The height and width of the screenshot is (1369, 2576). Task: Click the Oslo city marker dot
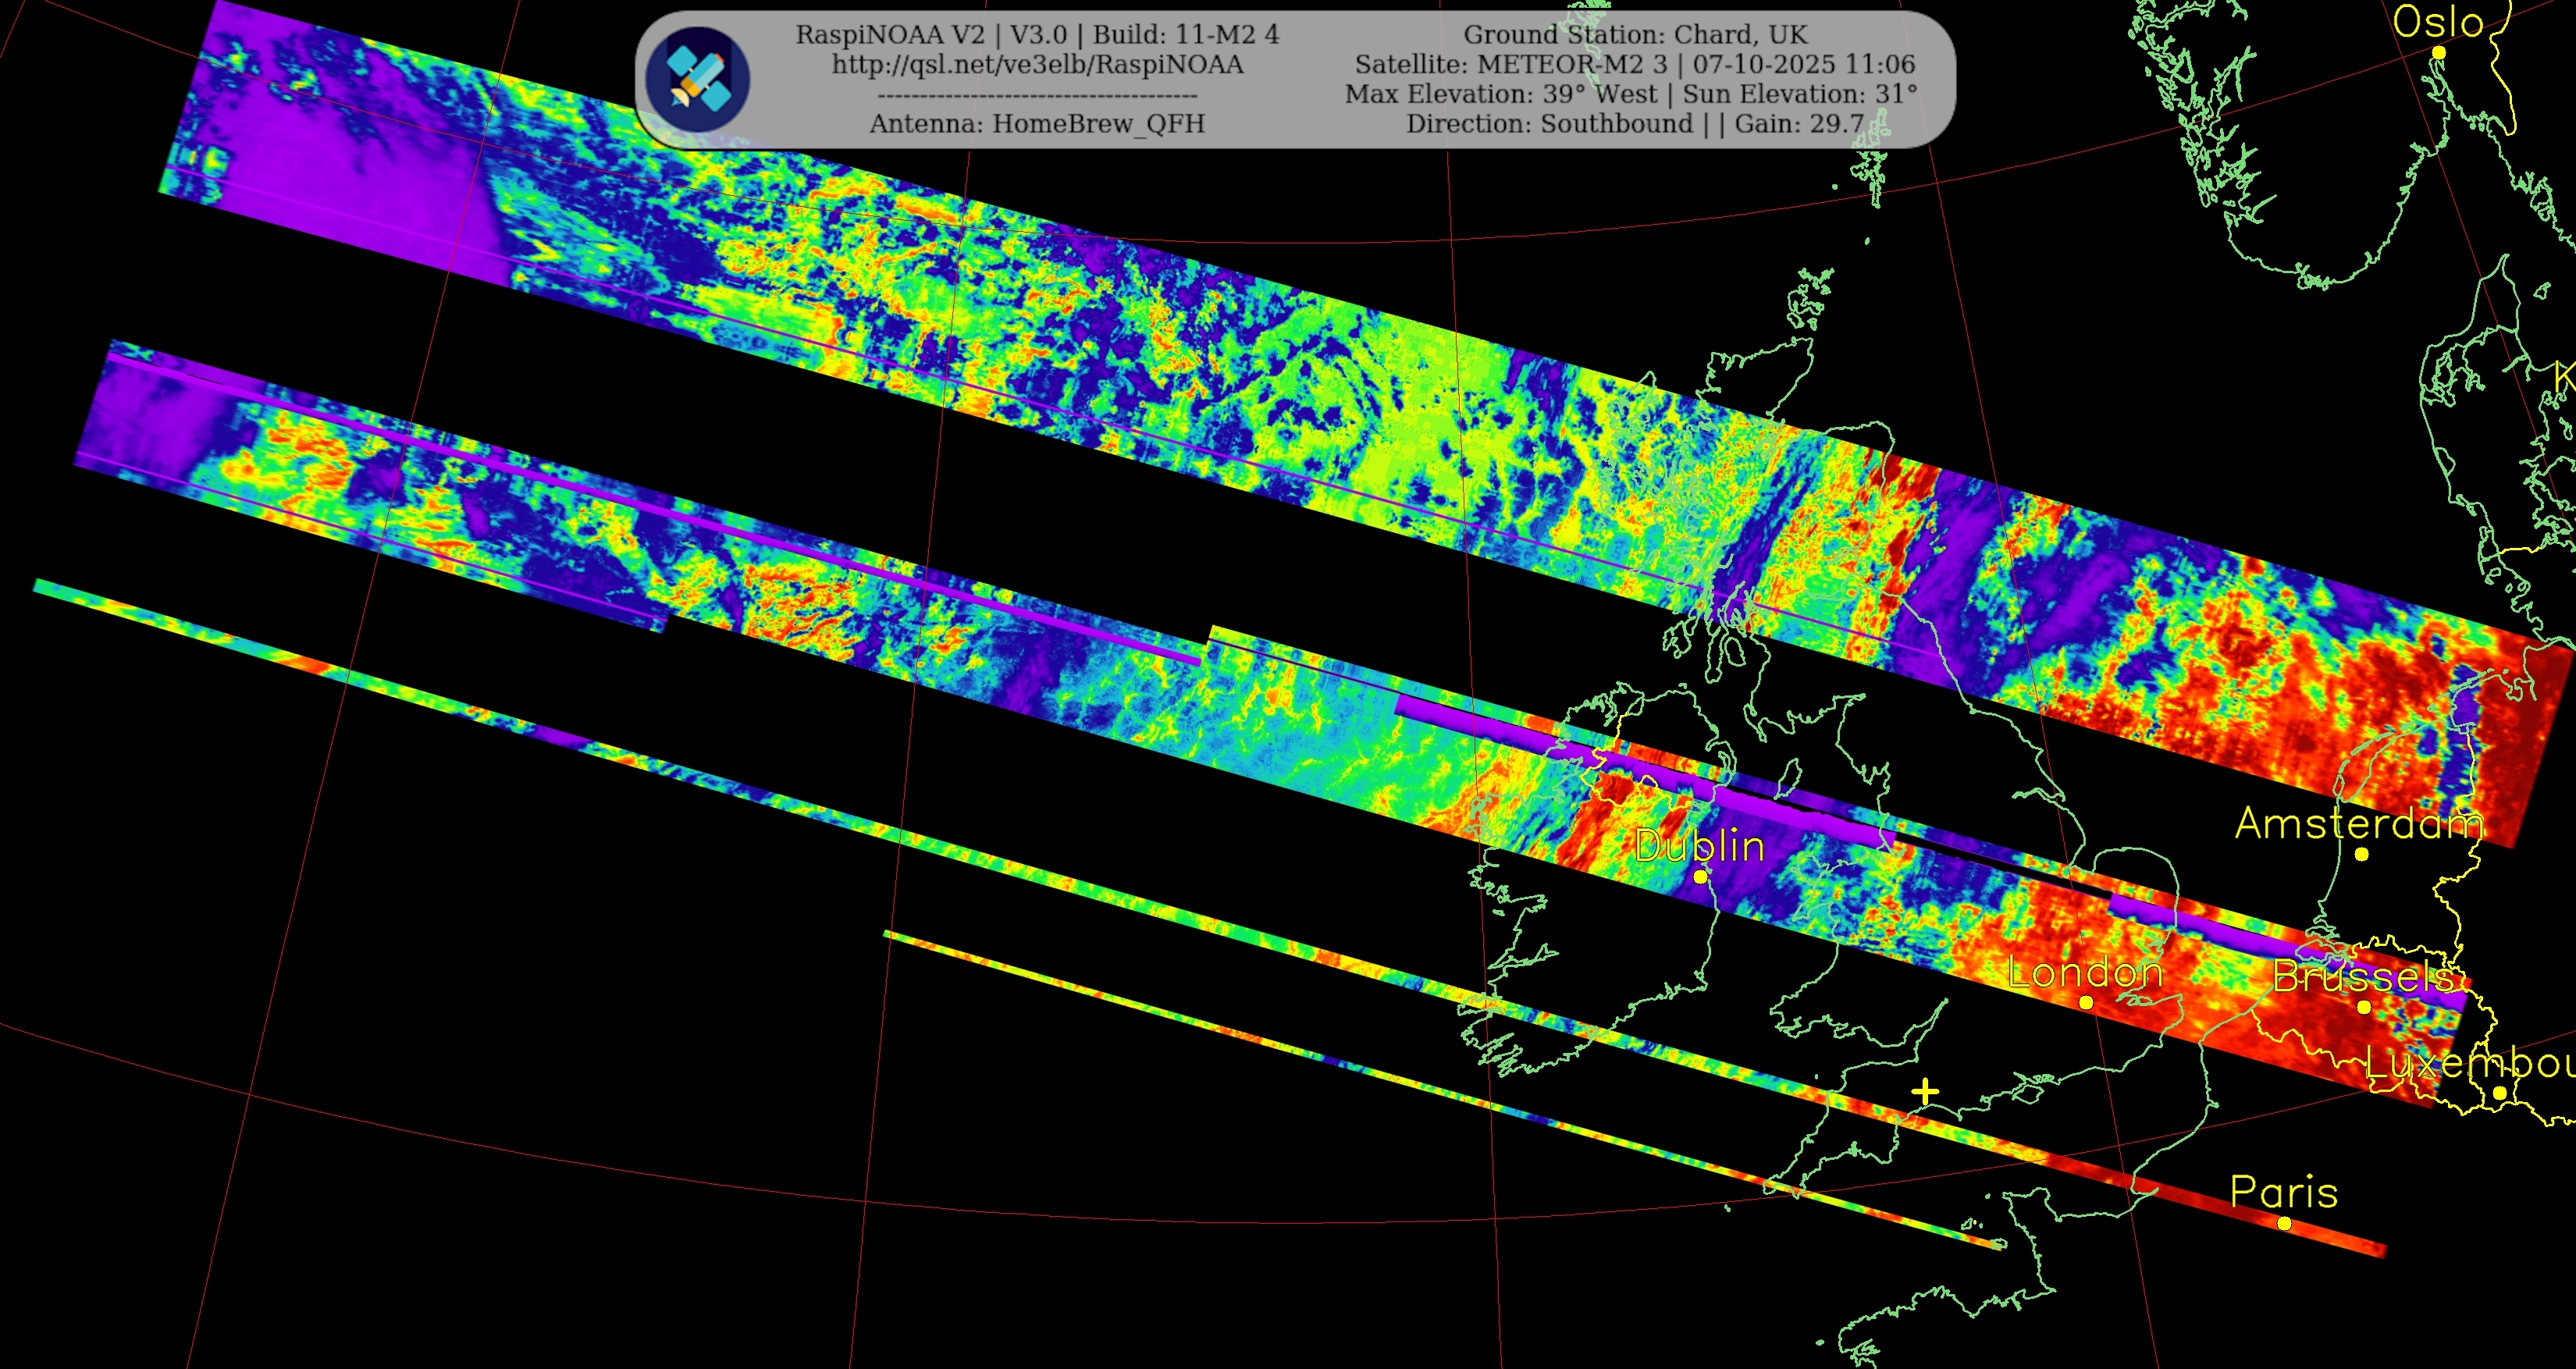click(2439, 53)
